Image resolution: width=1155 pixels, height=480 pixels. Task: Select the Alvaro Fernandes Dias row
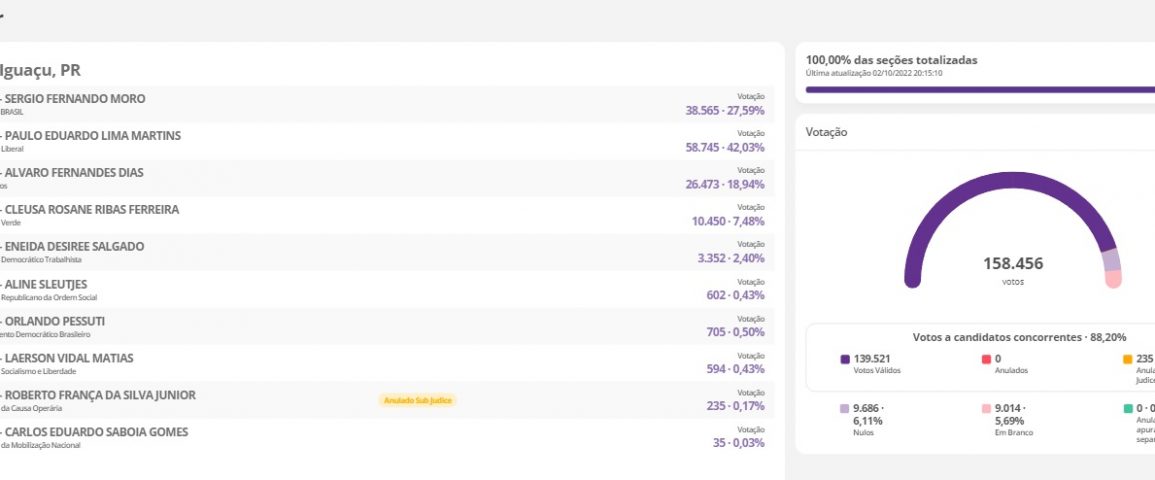pyautogui.click(x=386, y=179)
